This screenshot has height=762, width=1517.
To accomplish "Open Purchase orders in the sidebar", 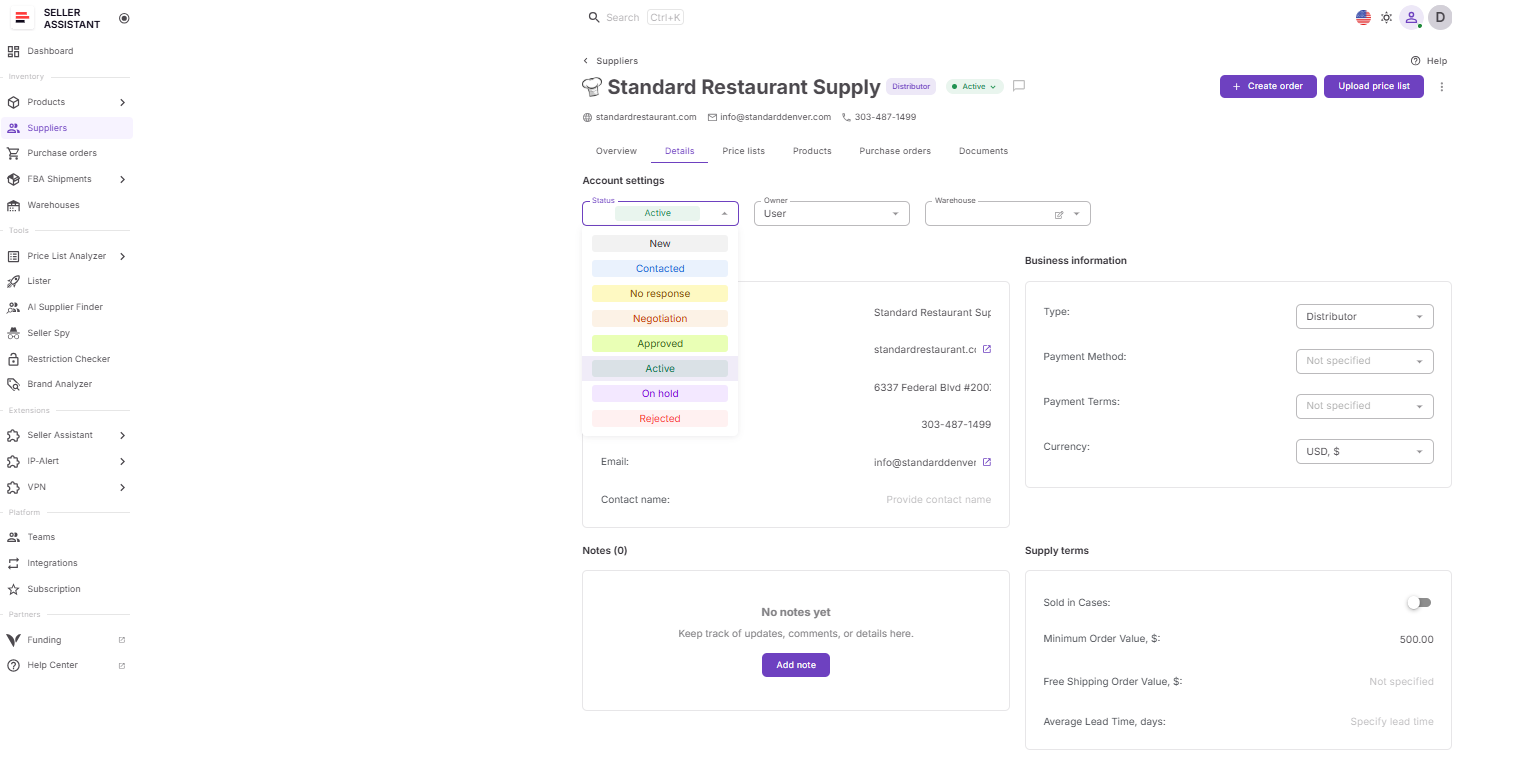I will [66, 153].
